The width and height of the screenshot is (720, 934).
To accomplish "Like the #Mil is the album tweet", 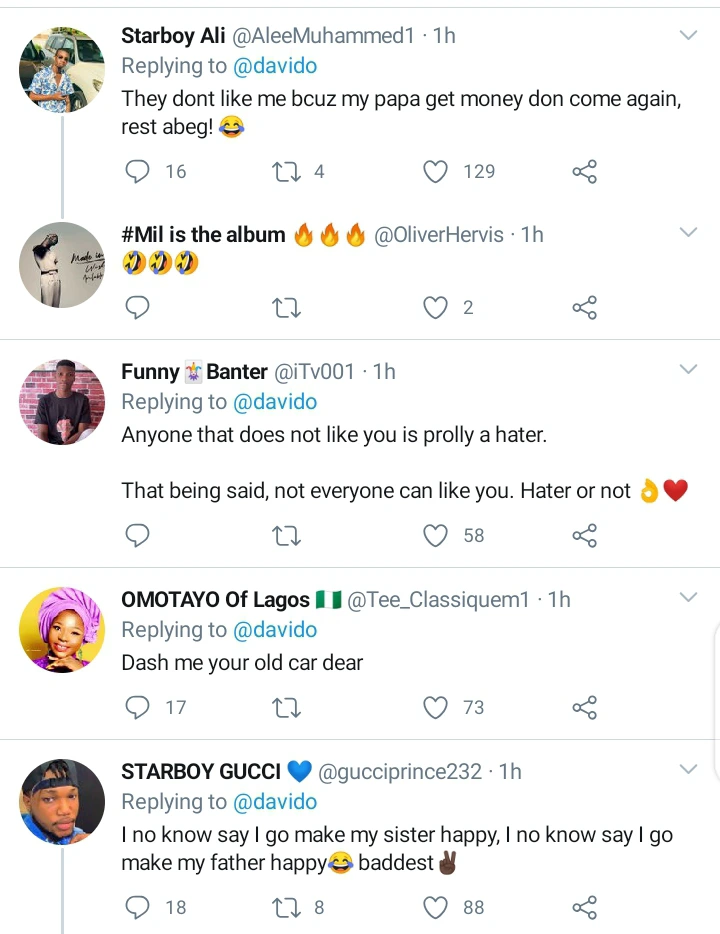I will click(436, 308).
